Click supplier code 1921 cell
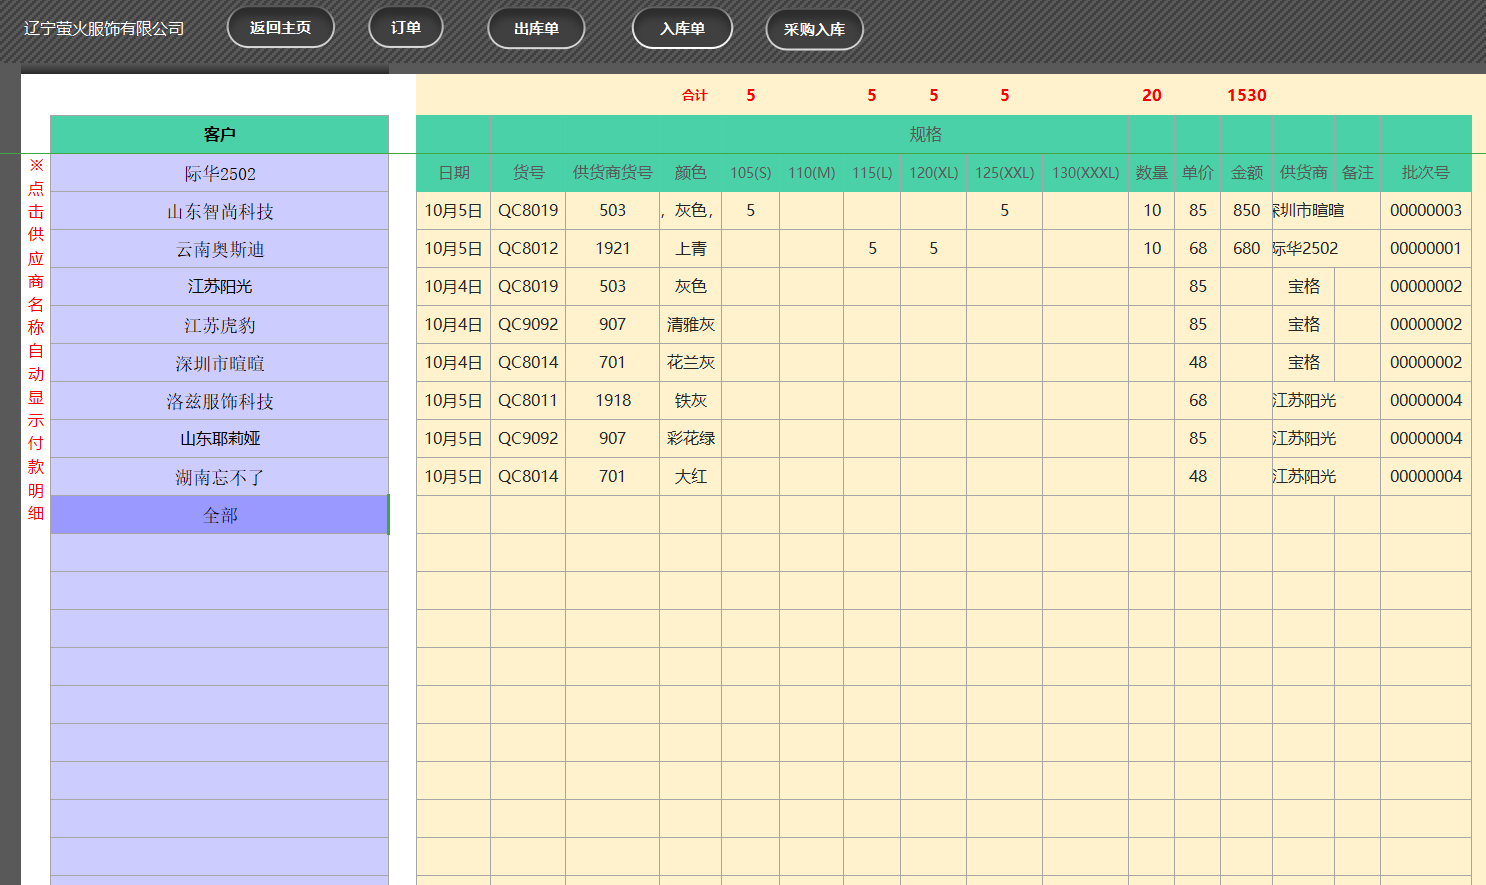 coord(612,248)
